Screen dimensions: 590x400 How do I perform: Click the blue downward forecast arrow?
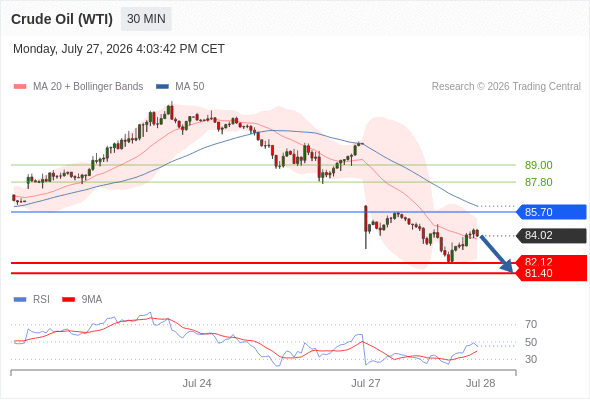(496, 253)
